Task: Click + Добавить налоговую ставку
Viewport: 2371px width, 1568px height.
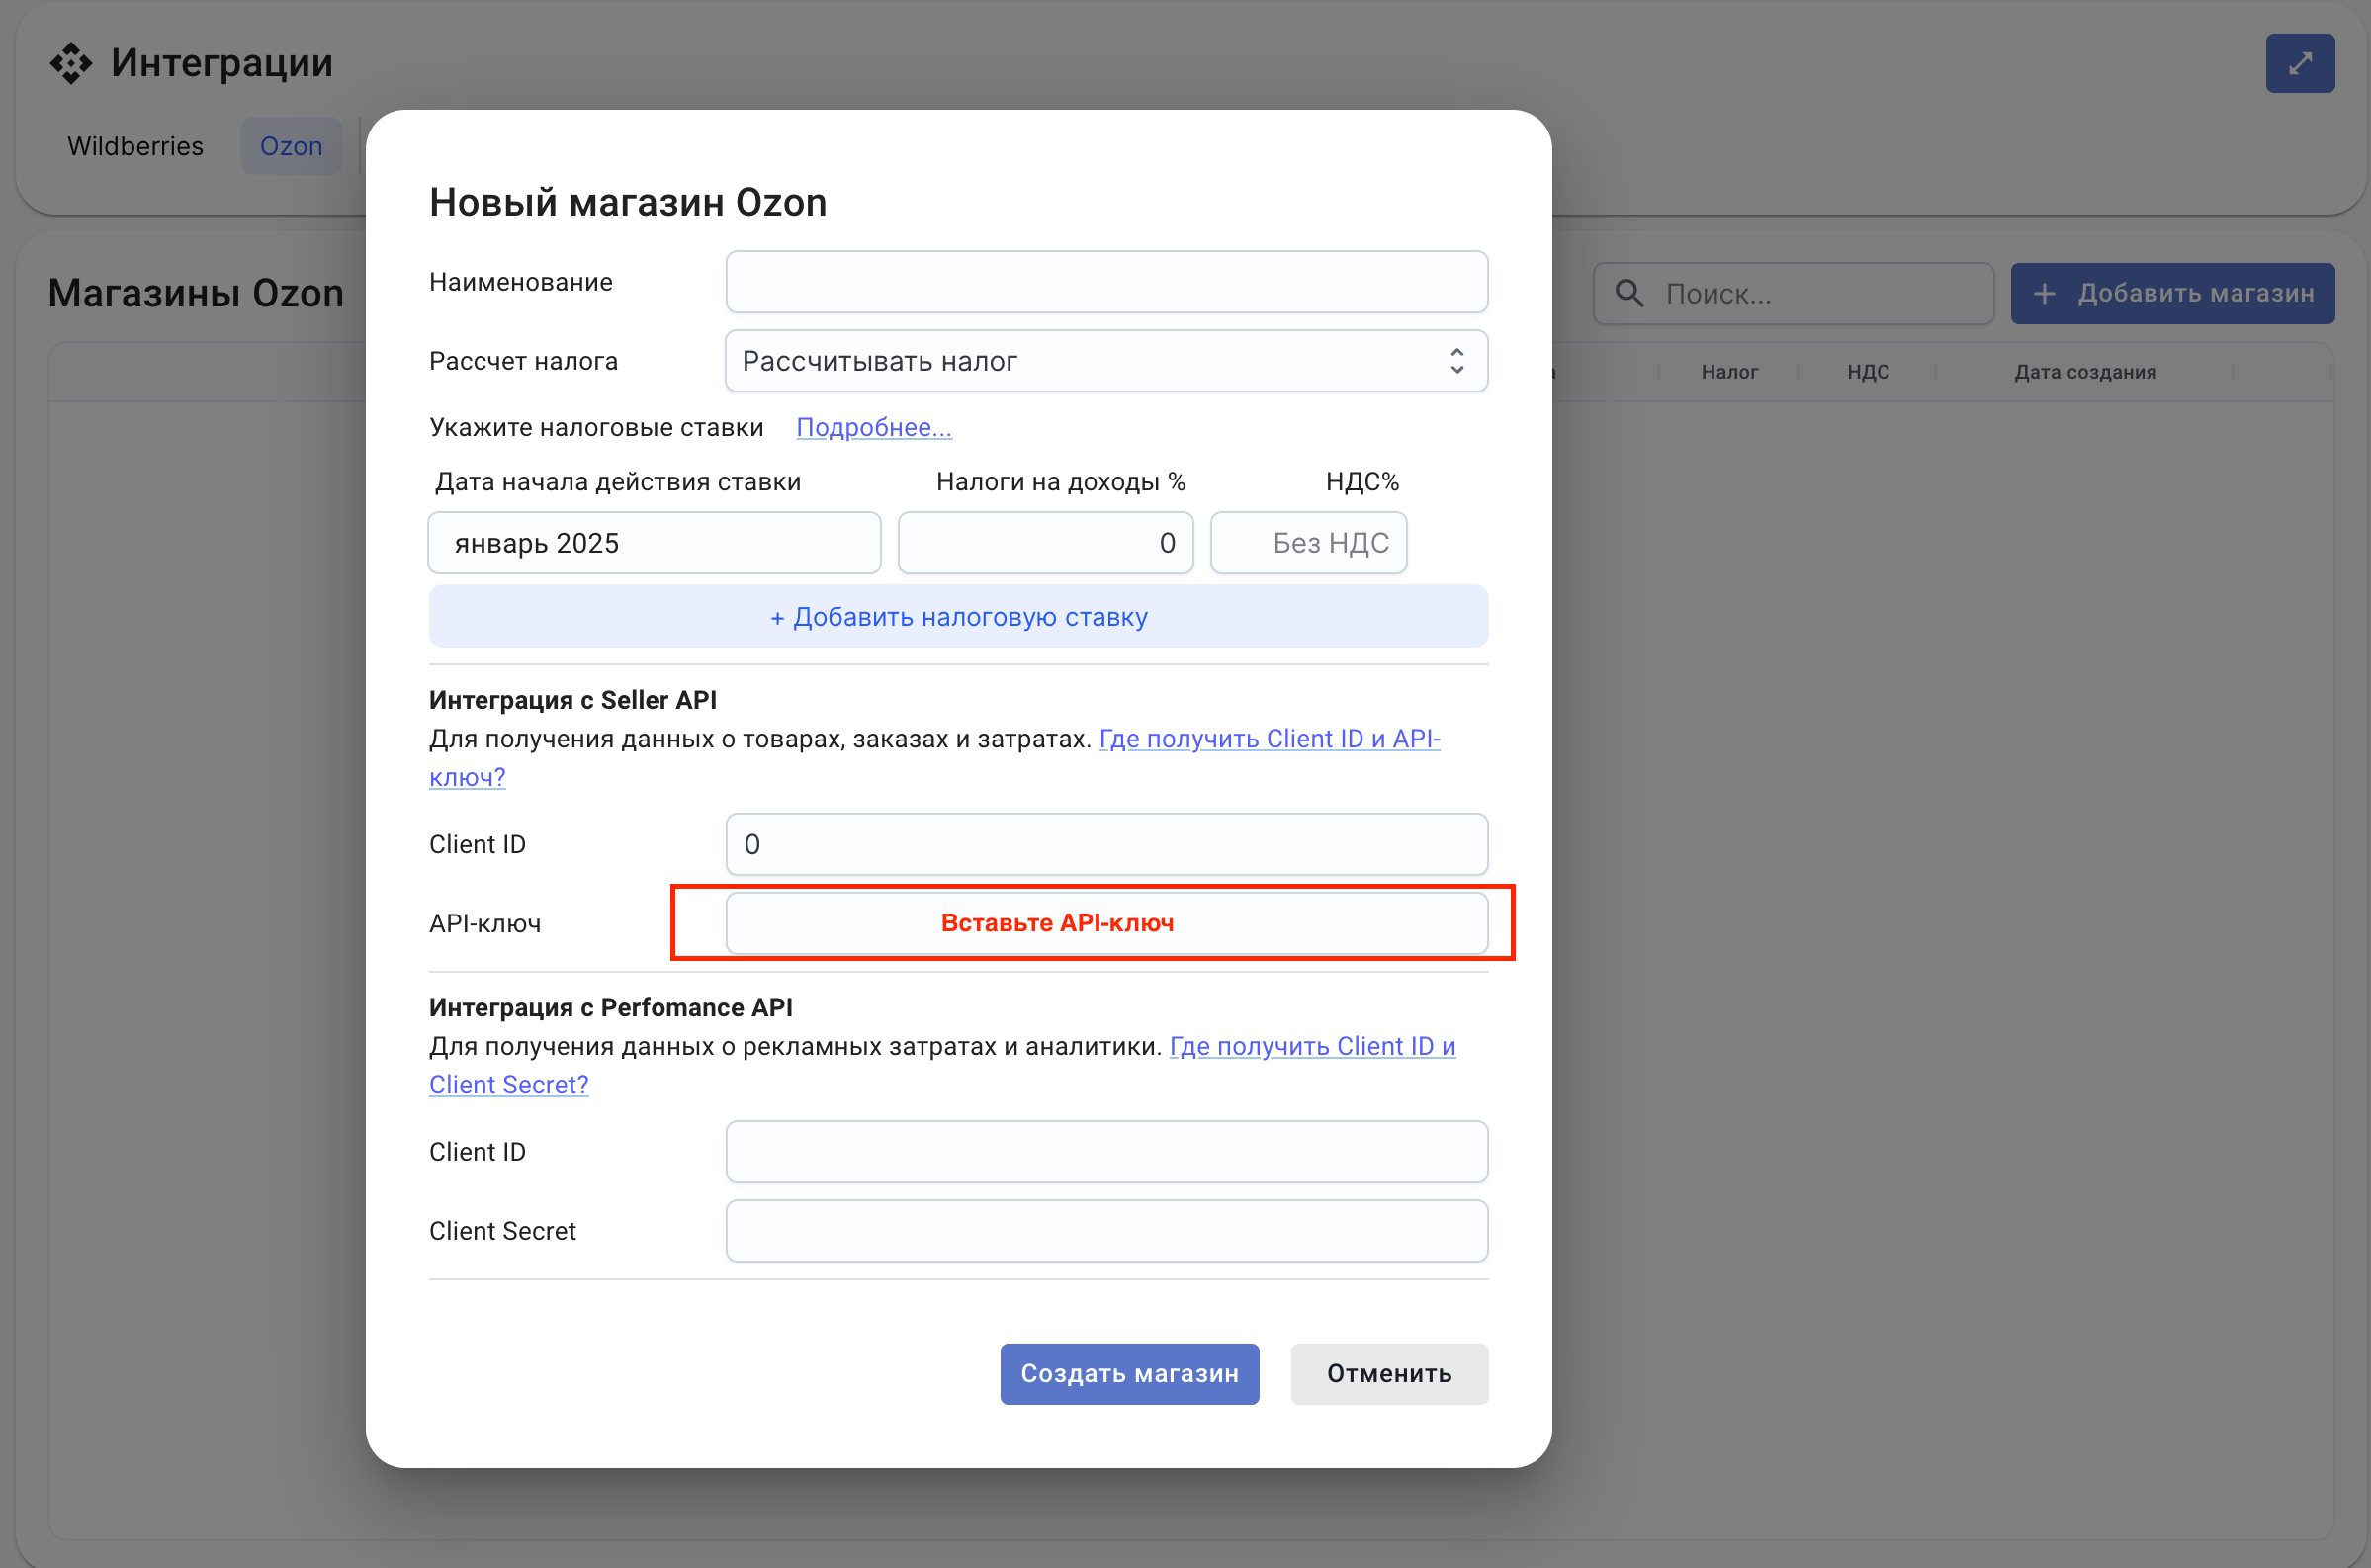Action: 958,616
